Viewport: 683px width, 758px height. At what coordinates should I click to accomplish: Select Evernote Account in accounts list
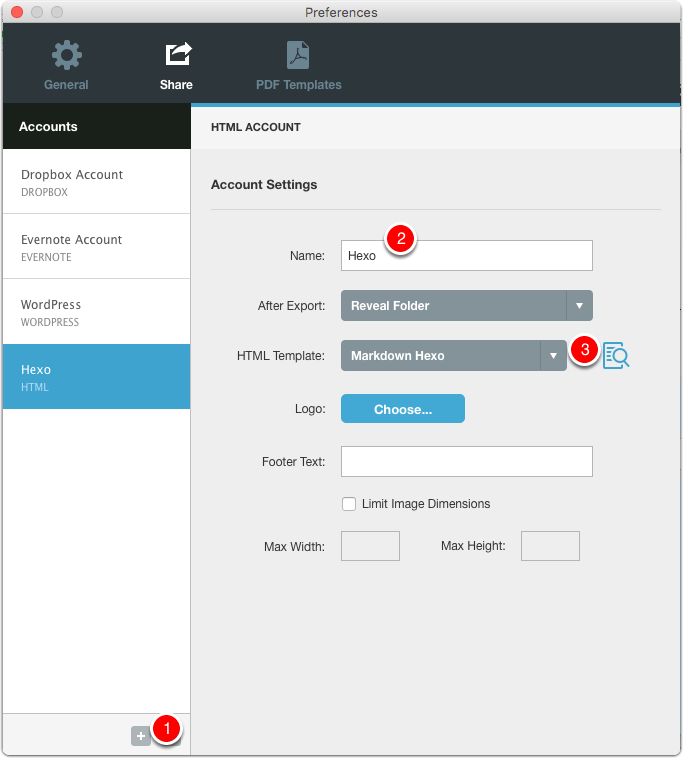point(97,247)
